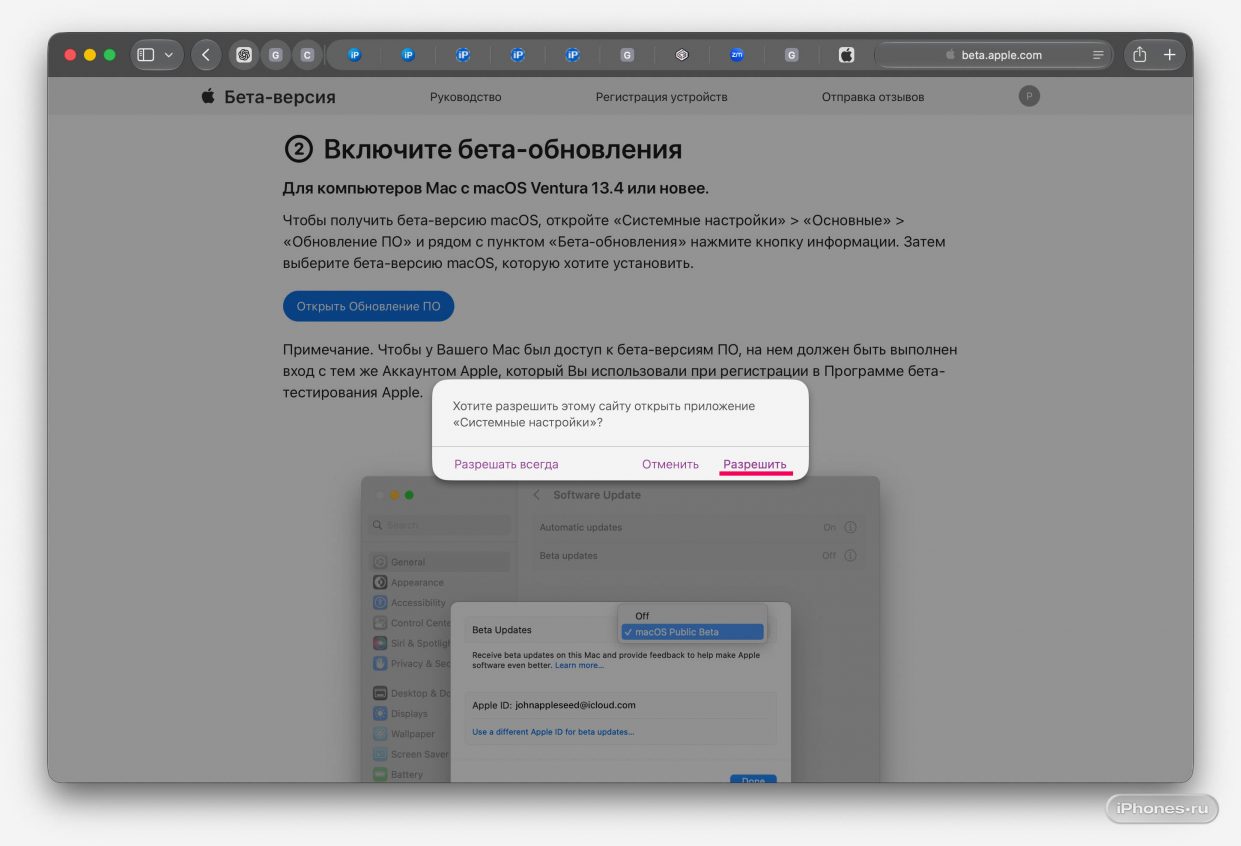Viewport: 1241px width, 846px height.
Task: Click the beta.apple.com address field
Action: click(x=993, y=55)
